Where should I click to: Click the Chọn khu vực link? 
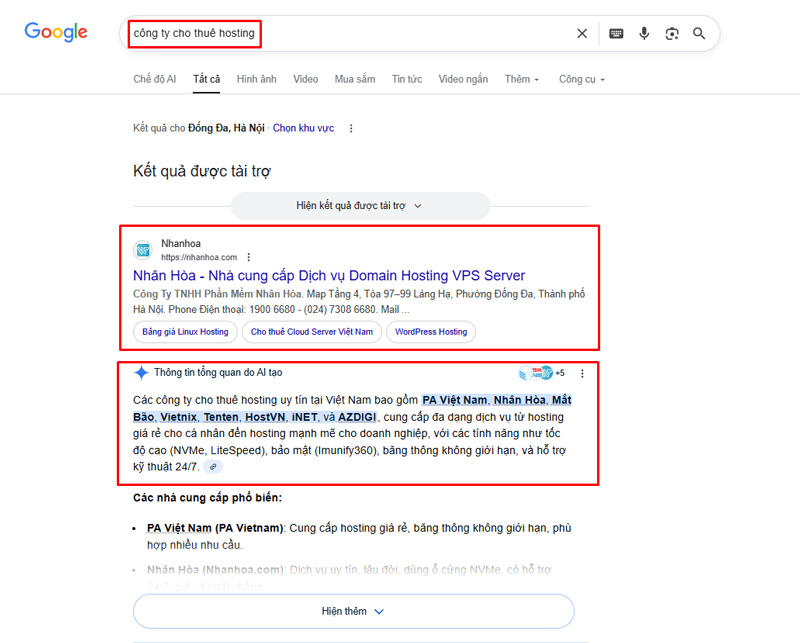pos(303,128)
